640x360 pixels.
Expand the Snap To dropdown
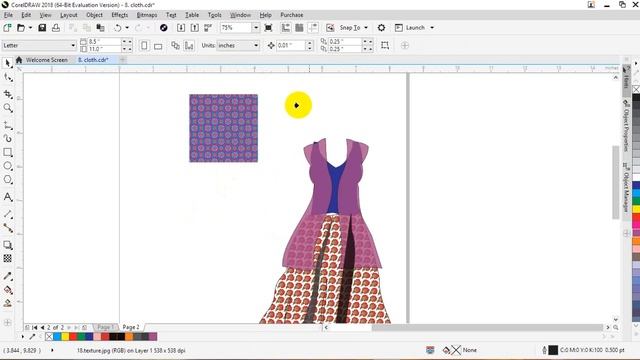pyautogui.click(x=366, y=28)
